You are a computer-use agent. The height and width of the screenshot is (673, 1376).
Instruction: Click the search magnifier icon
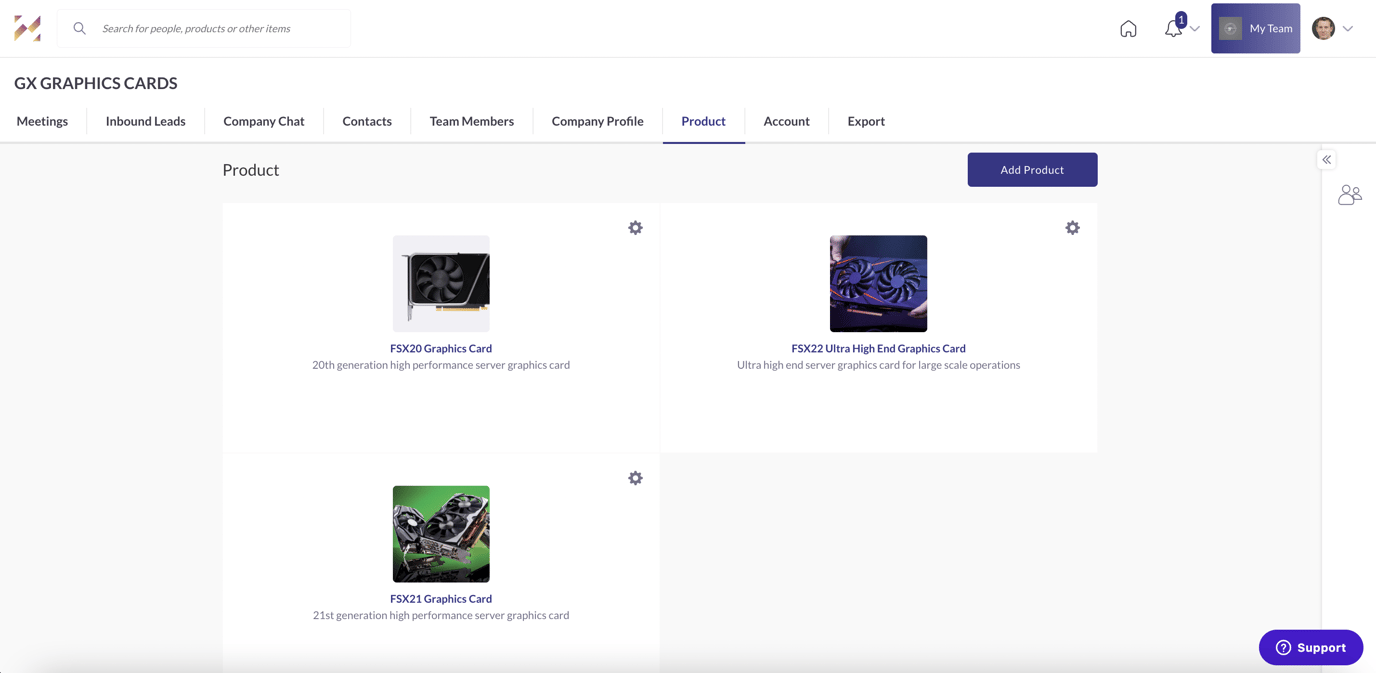click(x=80, y=29)
